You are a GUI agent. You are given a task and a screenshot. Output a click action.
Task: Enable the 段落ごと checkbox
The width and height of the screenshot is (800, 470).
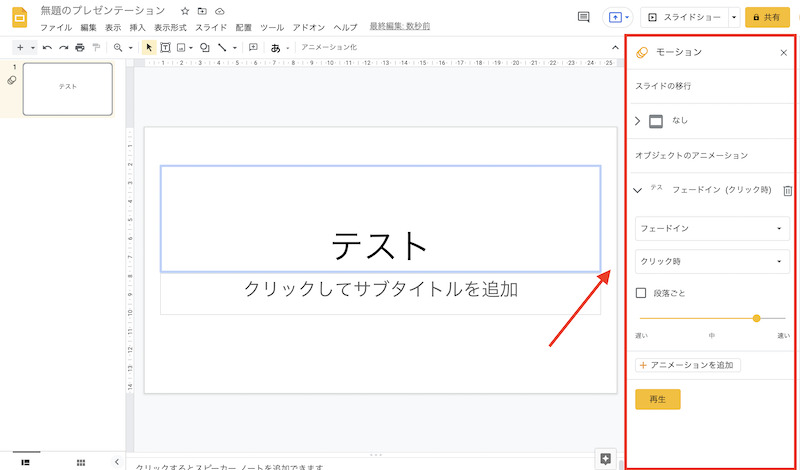click(x=642, y=293)
